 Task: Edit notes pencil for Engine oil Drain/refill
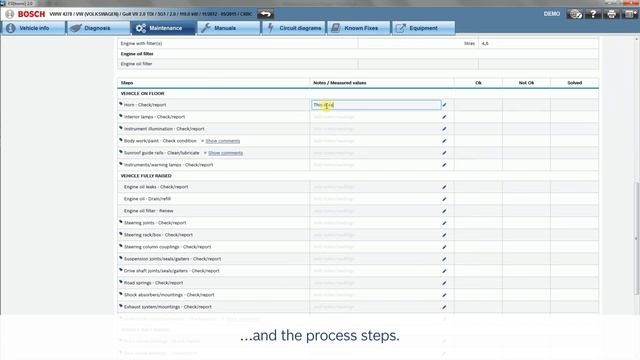click(444, 199)
